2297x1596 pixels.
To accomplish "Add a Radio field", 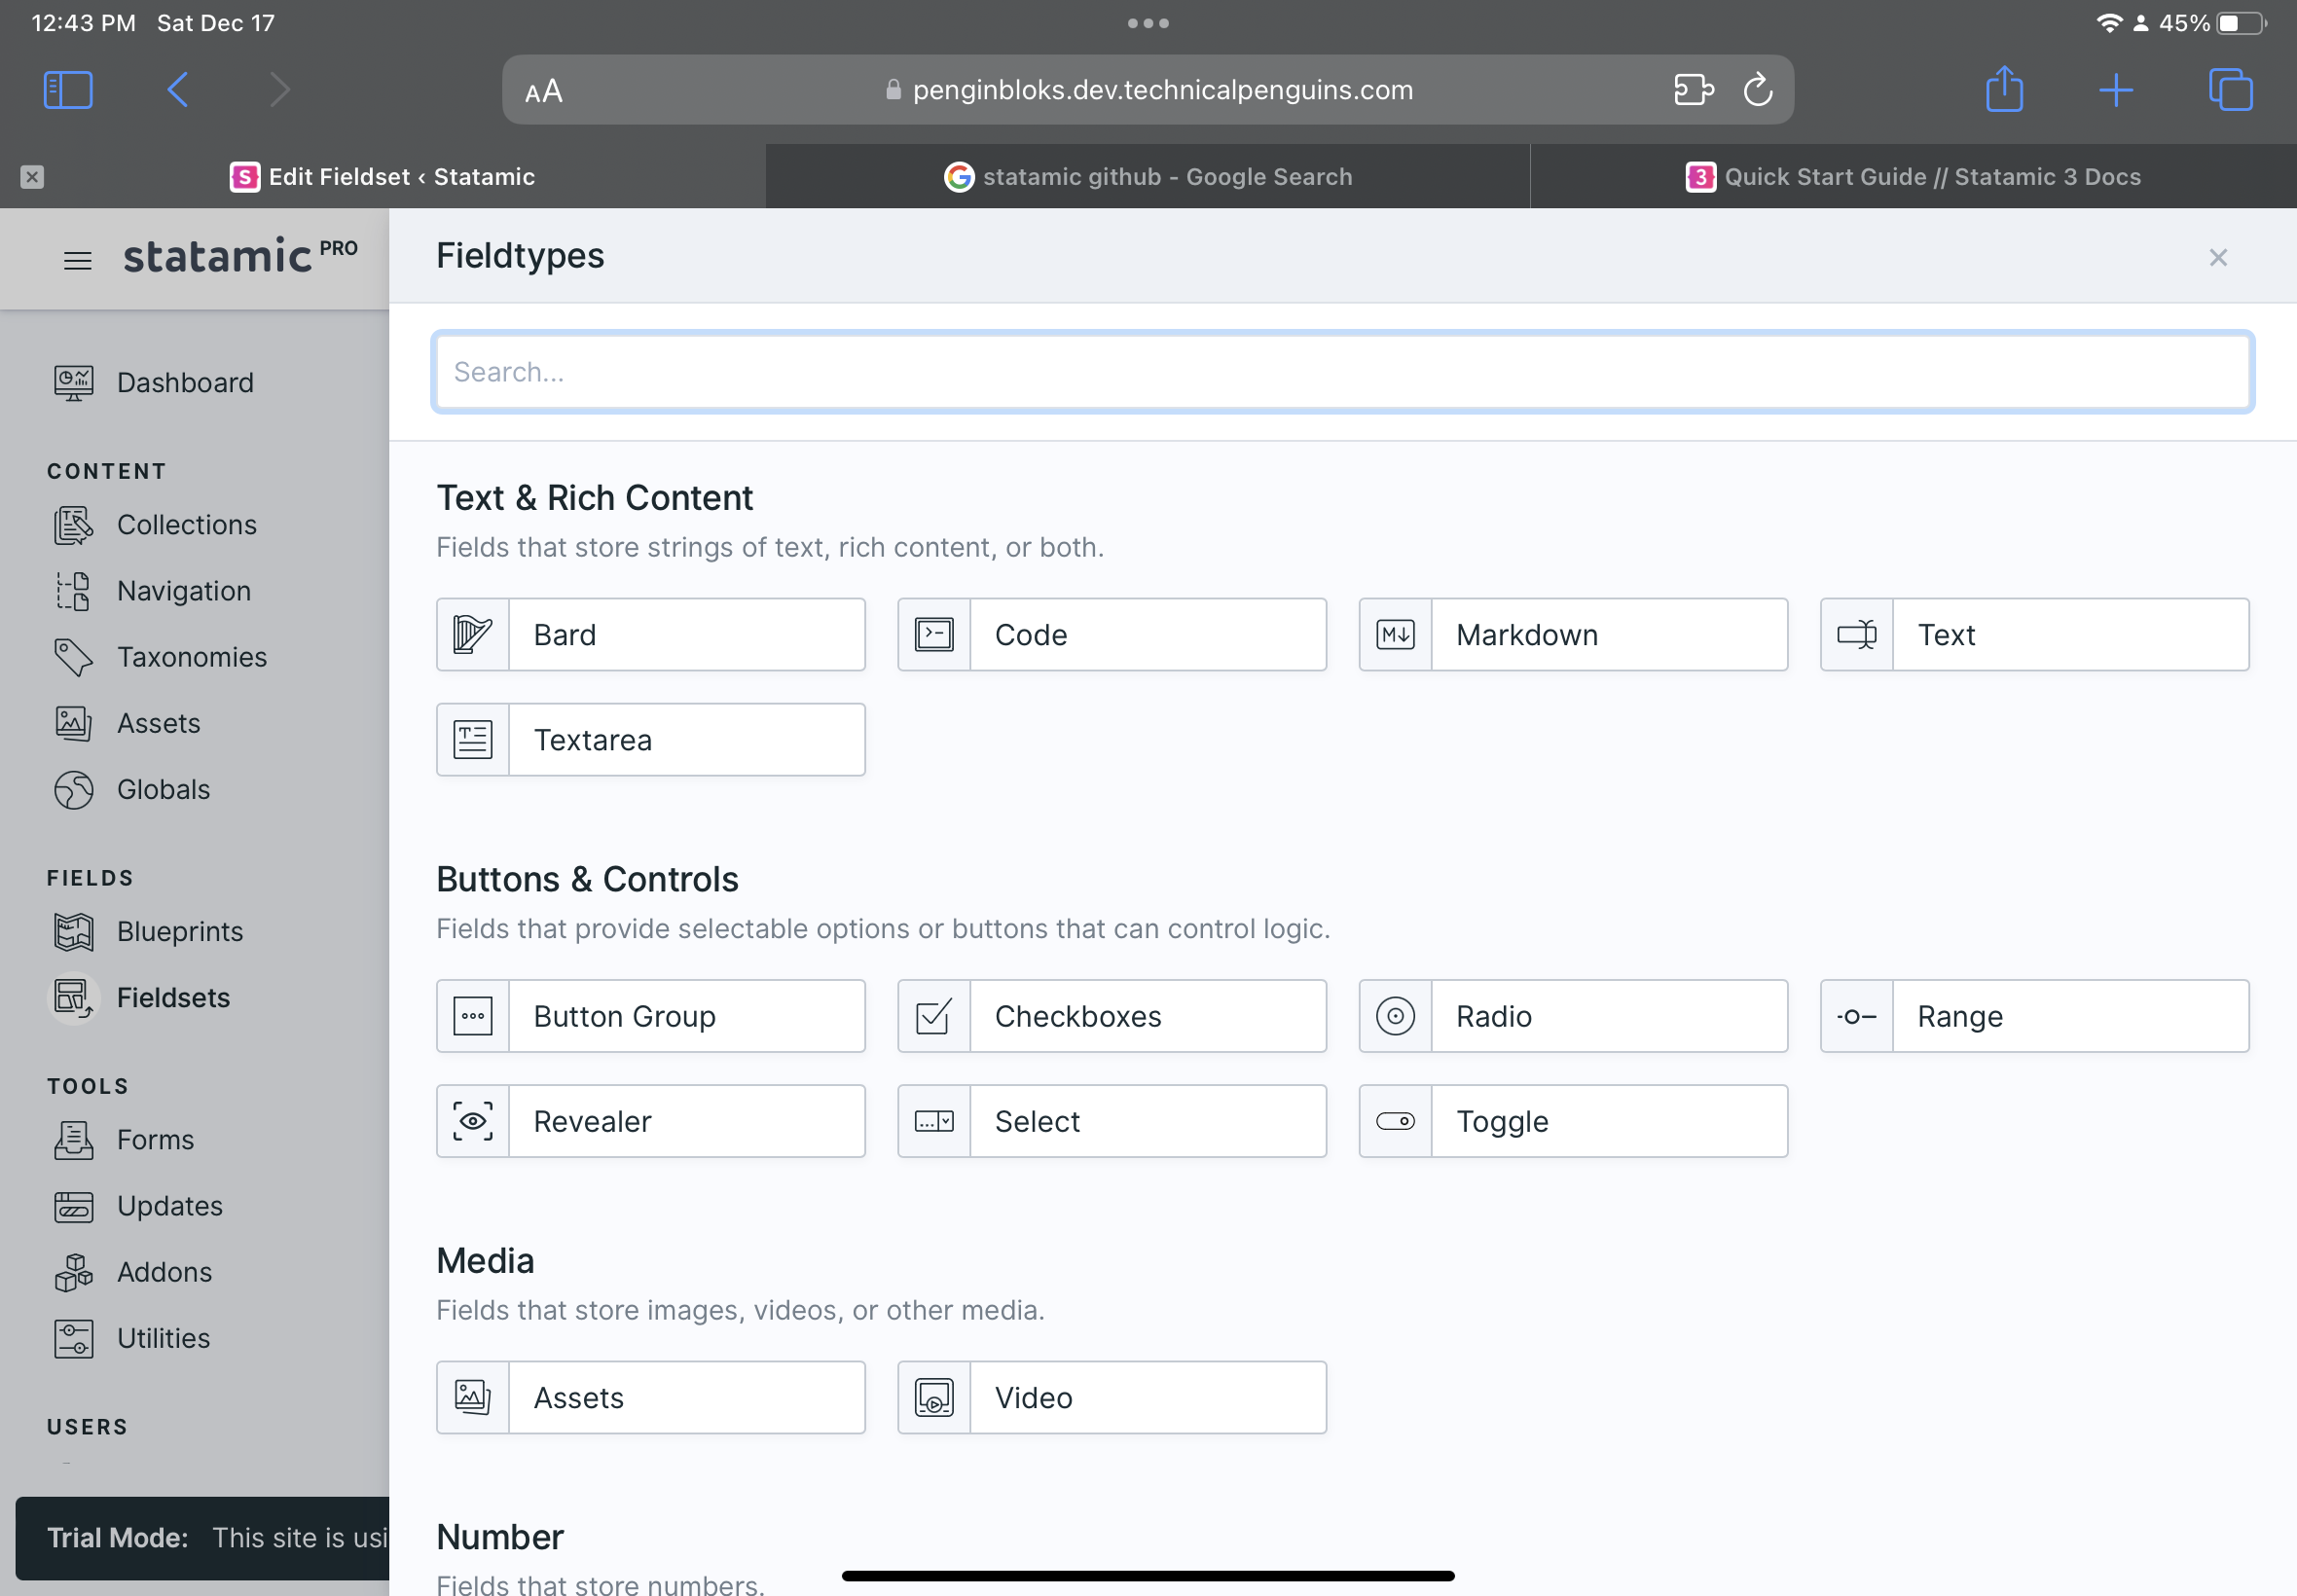I will [1573, 1016].
